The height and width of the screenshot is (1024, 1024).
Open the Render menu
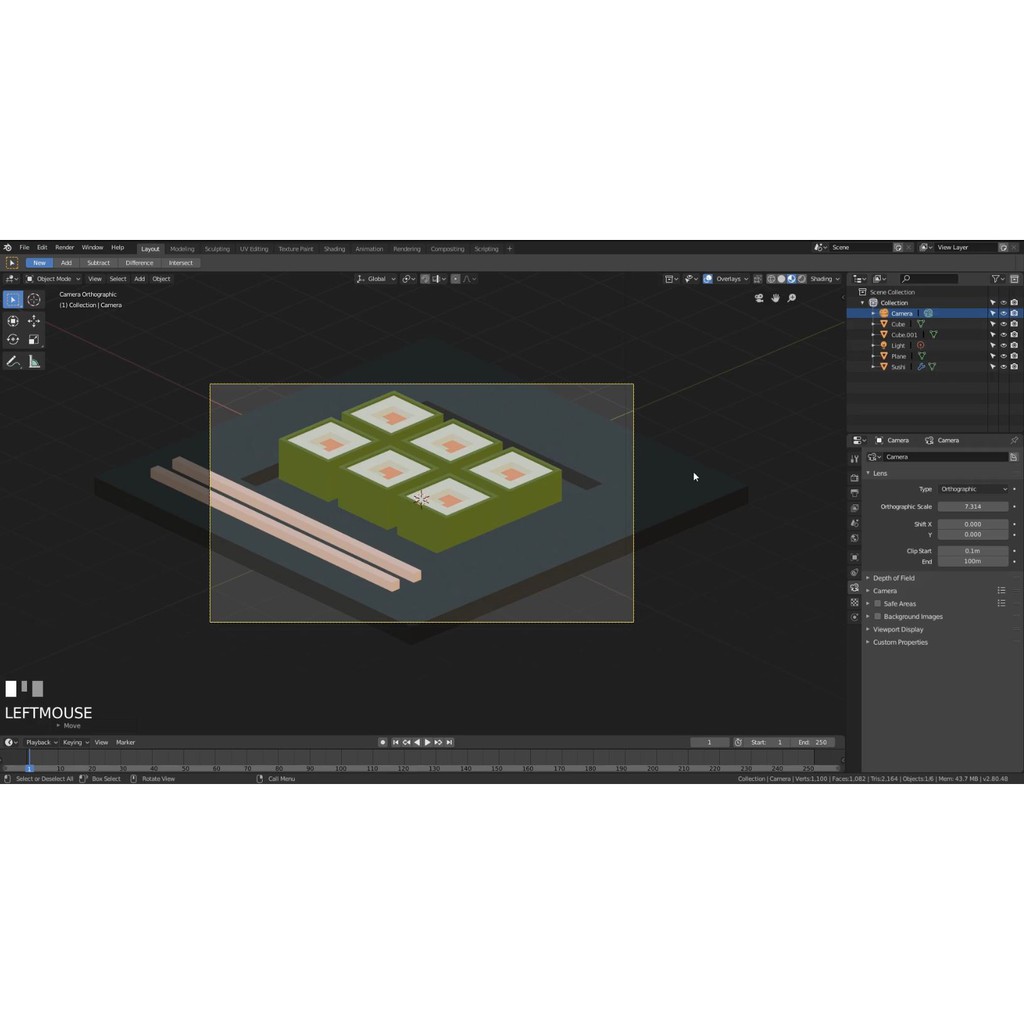[64, 247]
